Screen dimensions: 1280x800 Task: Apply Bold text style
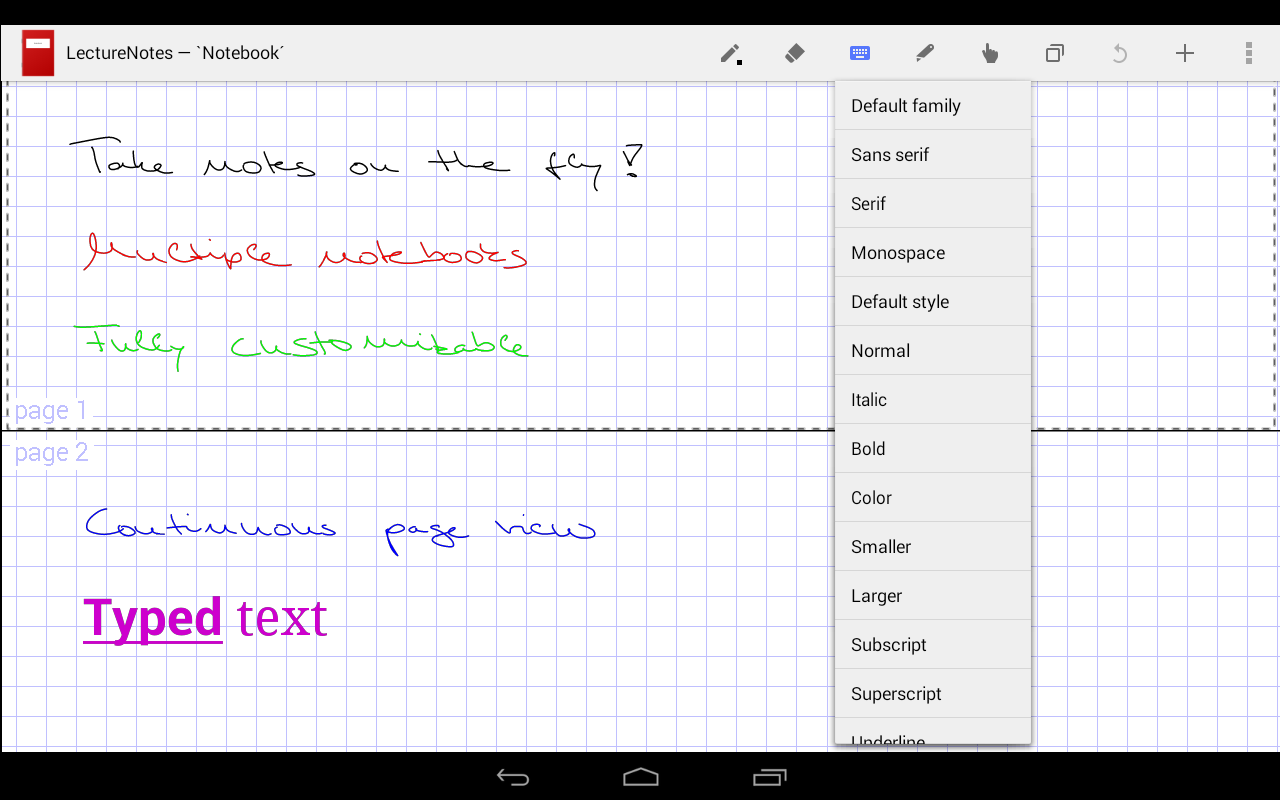coord(933,449)
